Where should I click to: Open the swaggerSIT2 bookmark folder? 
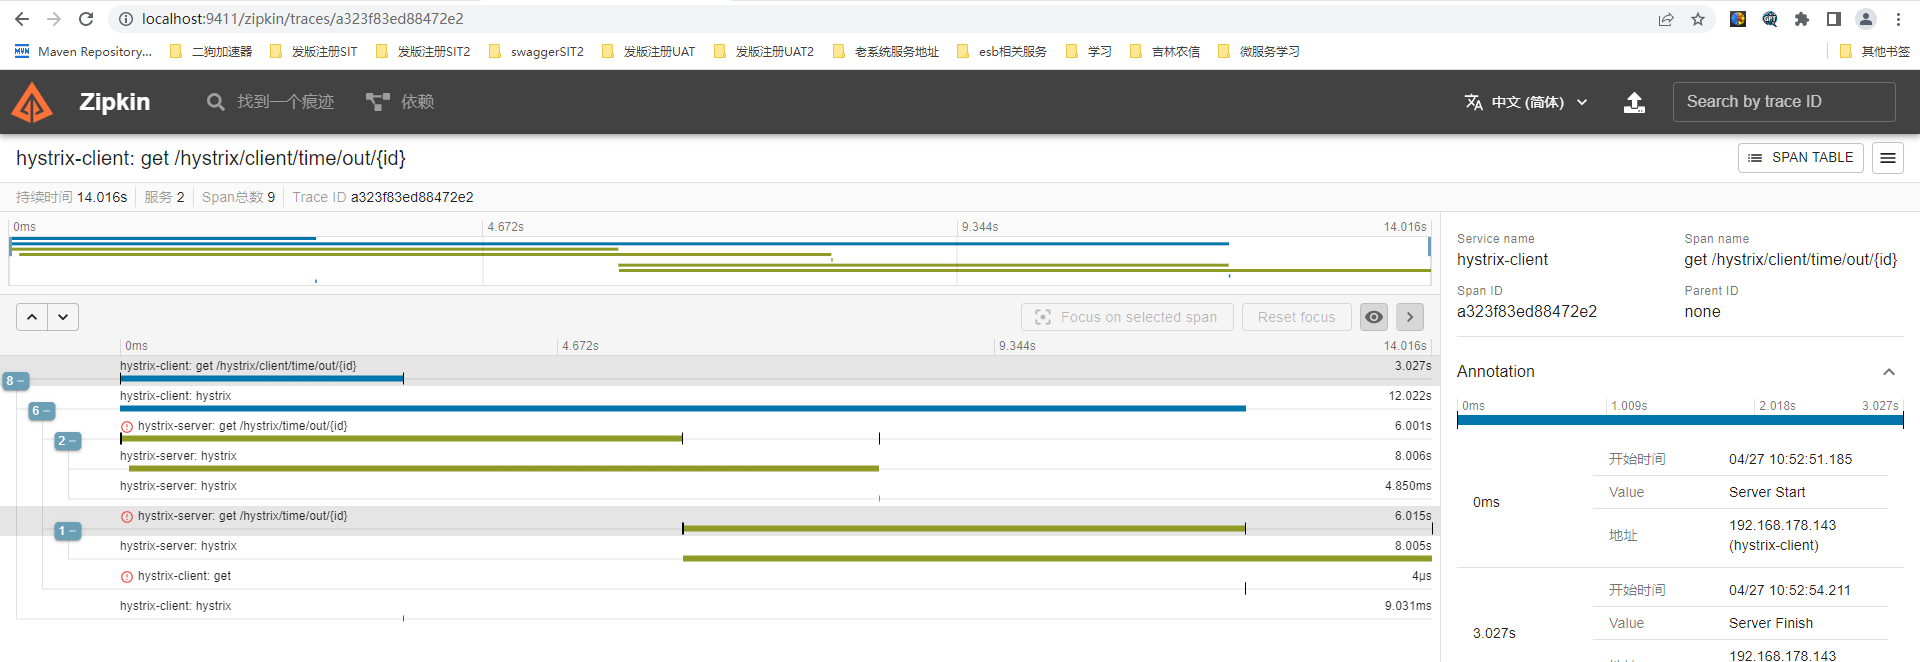click(x=536, y=51)
